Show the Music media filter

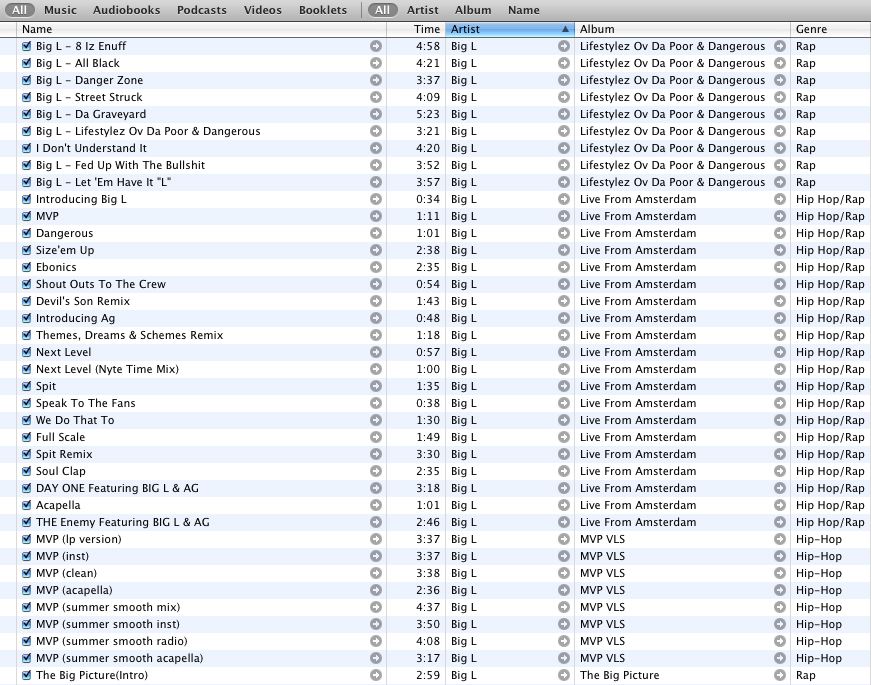[x=60, y=10]
